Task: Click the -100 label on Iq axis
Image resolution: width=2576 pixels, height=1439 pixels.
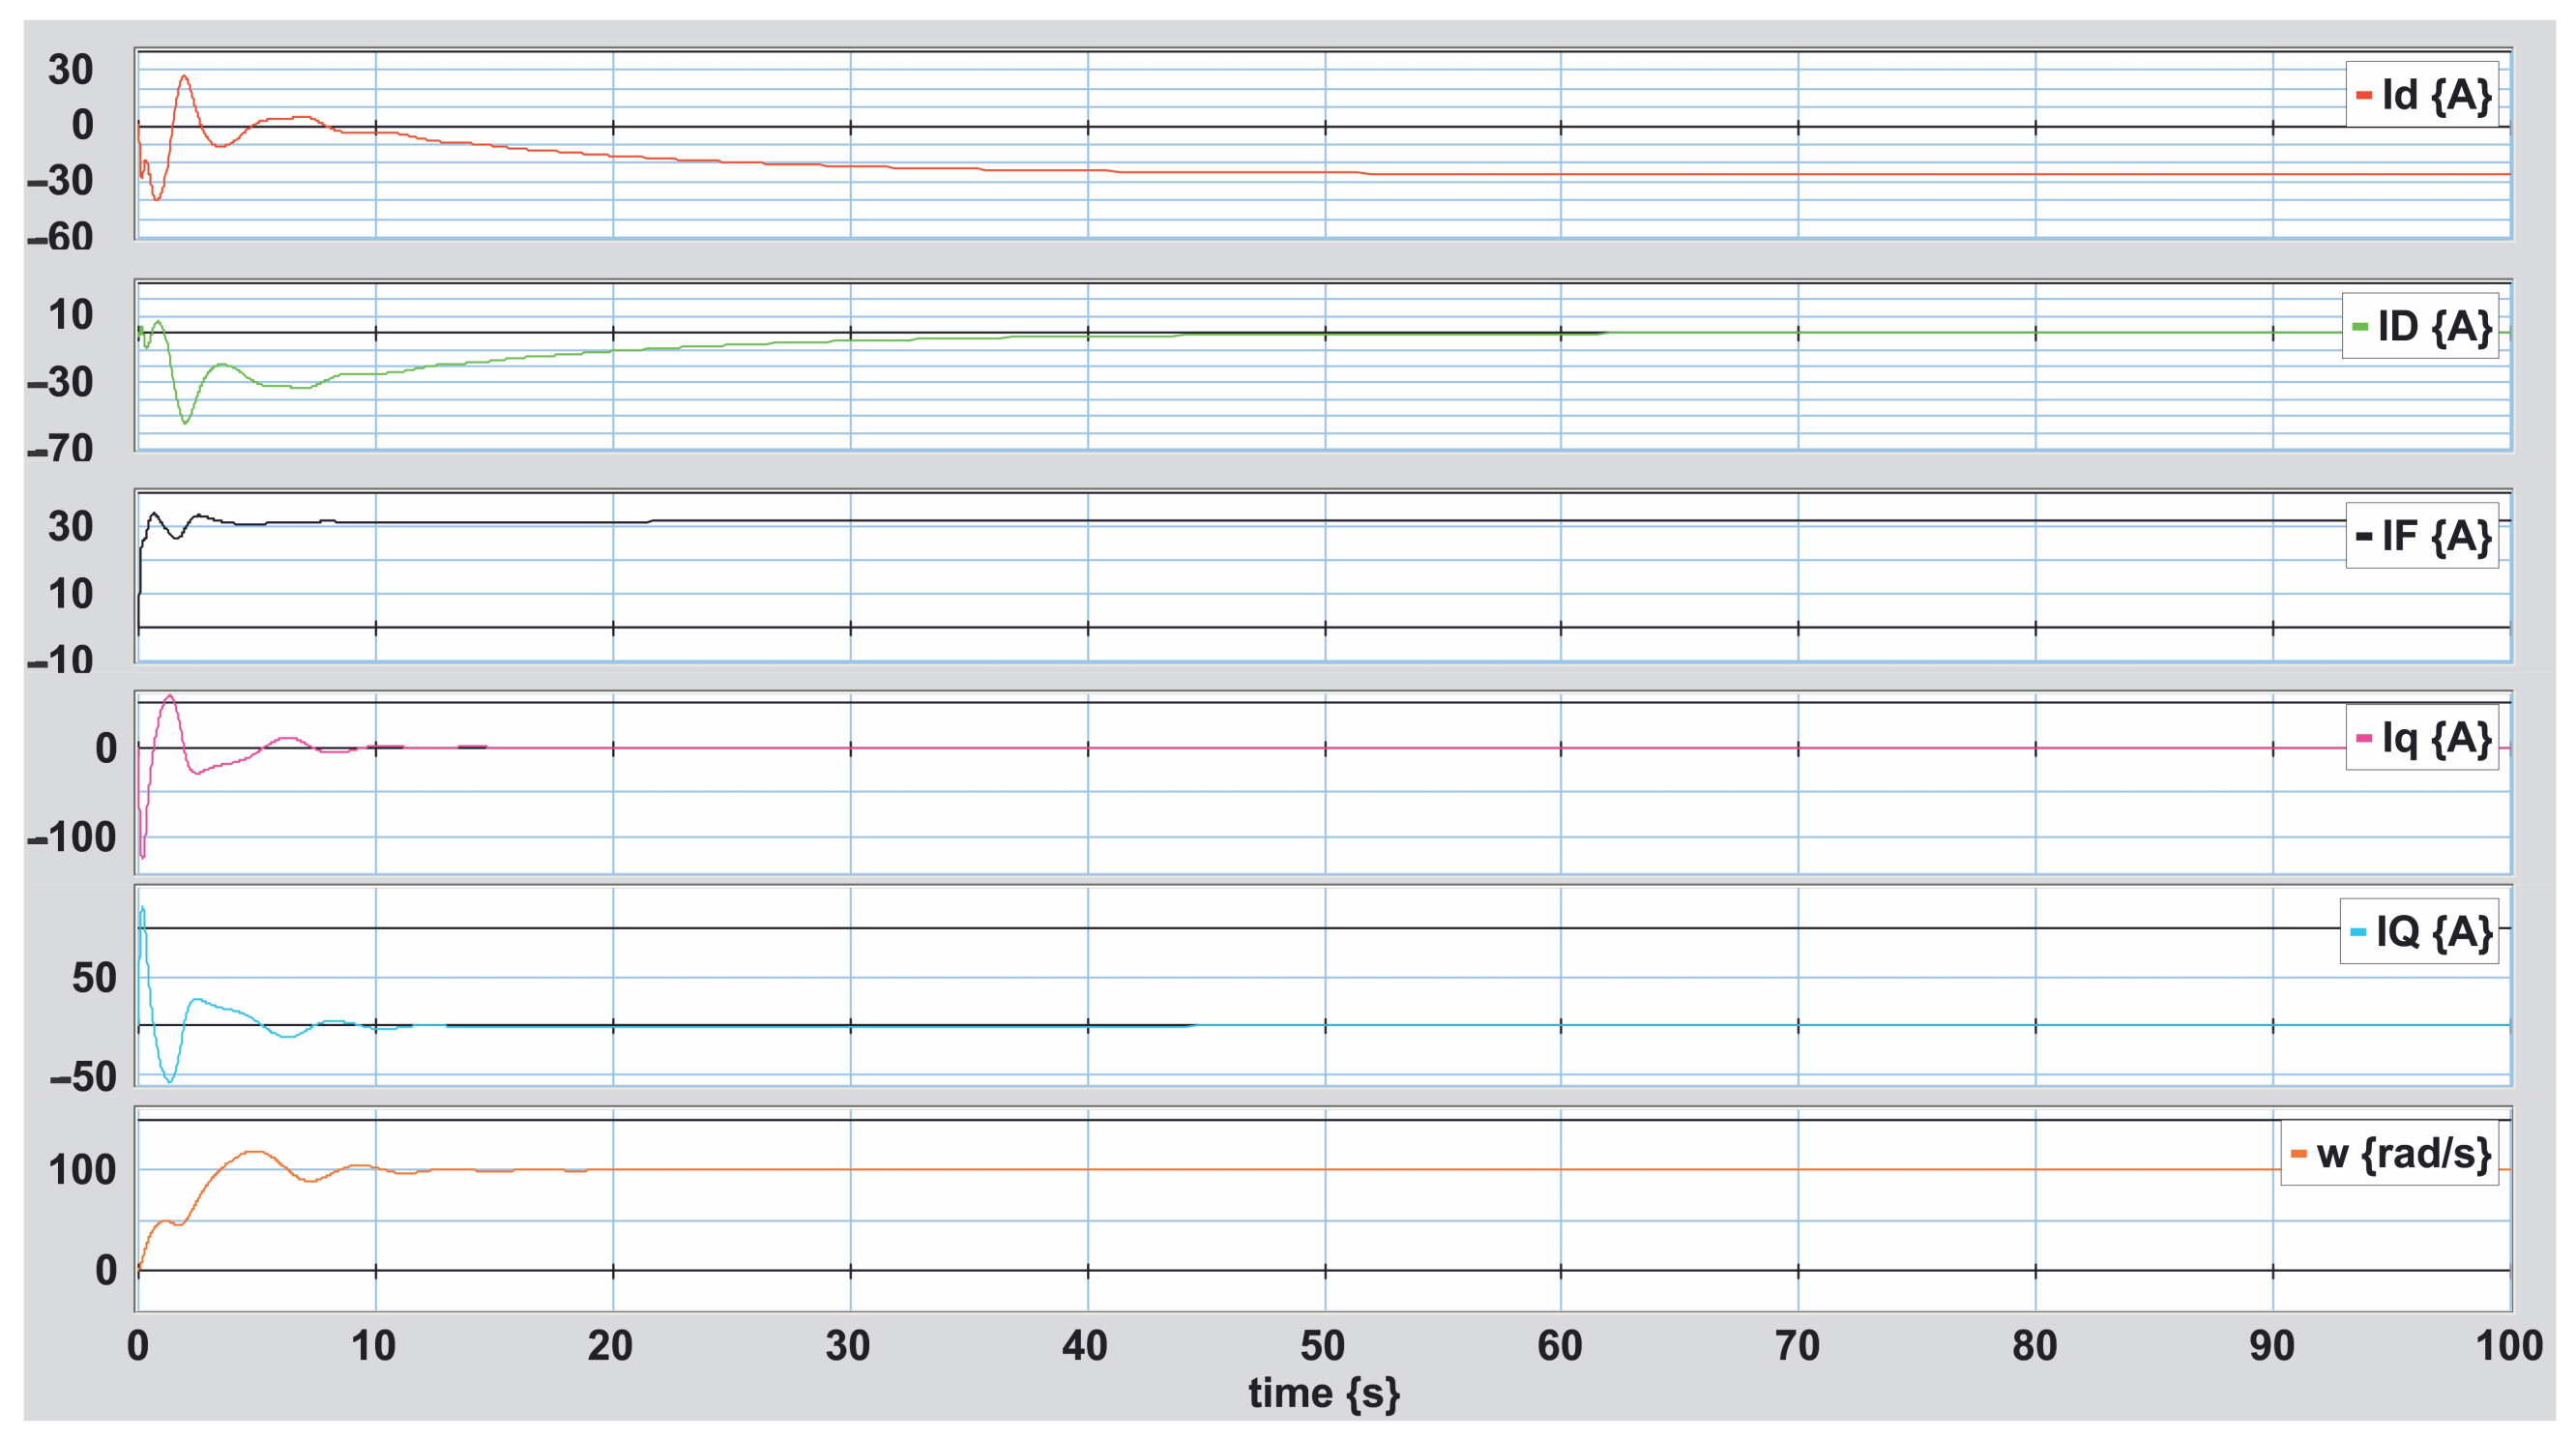Action: point(72,837)
